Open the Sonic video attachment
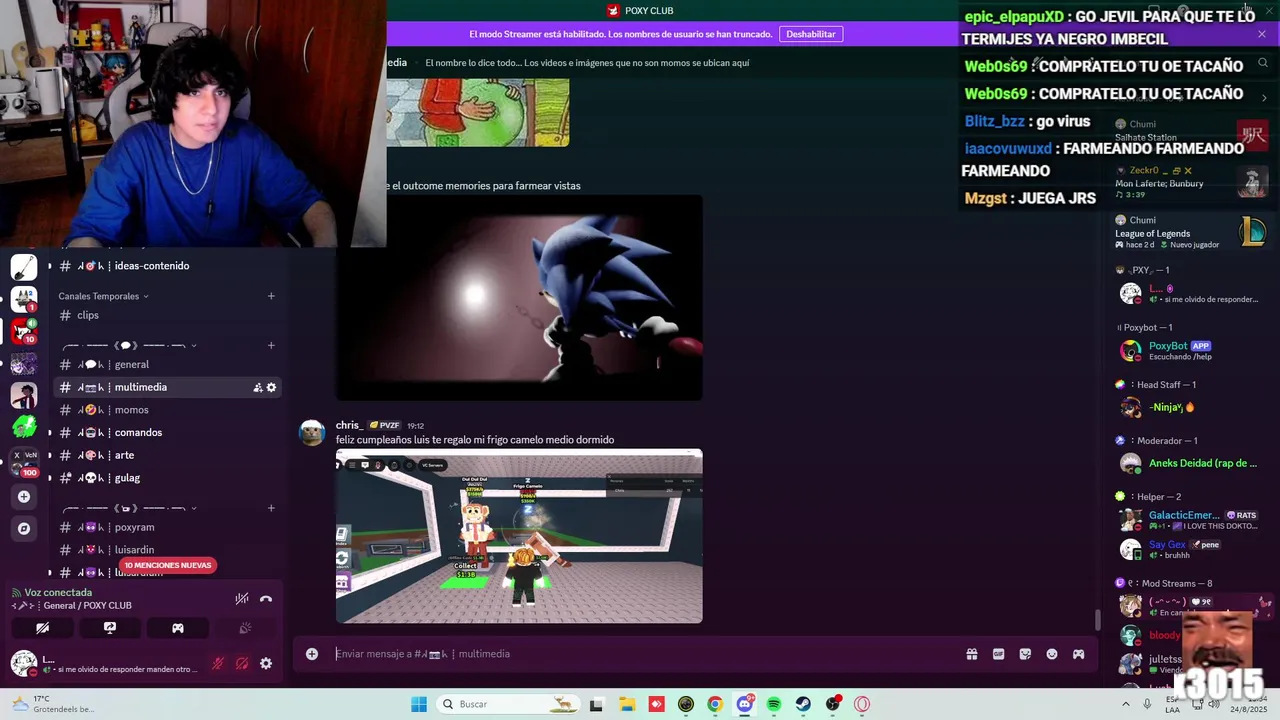Screen dimensions: 1280x720 [x=519, y=298]
